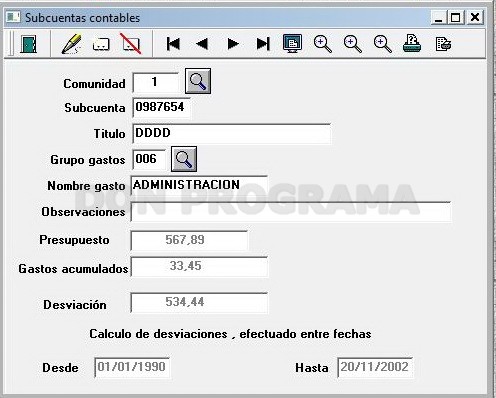
Task: Open the monitor list view icon
Action: click(292, 43)
